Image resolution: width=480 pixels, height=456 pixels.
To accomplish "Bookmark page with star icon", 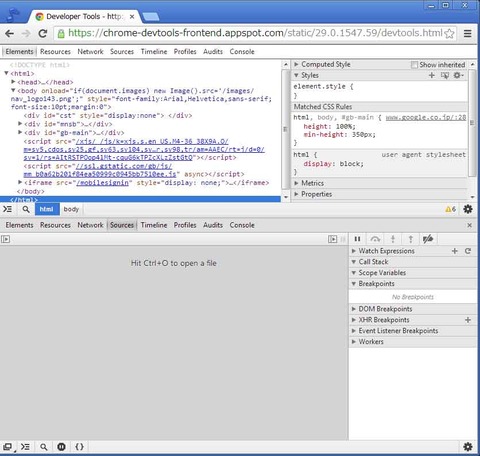I will point(449,33).
